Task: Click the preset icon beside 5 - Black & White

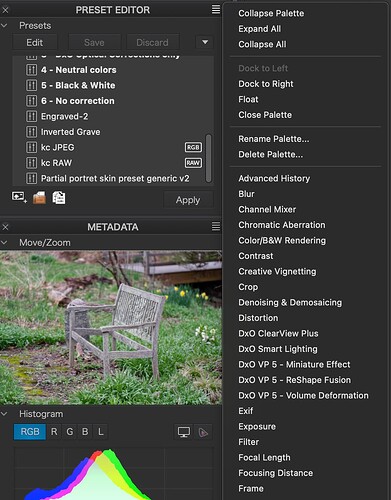Action: point(31,85)
